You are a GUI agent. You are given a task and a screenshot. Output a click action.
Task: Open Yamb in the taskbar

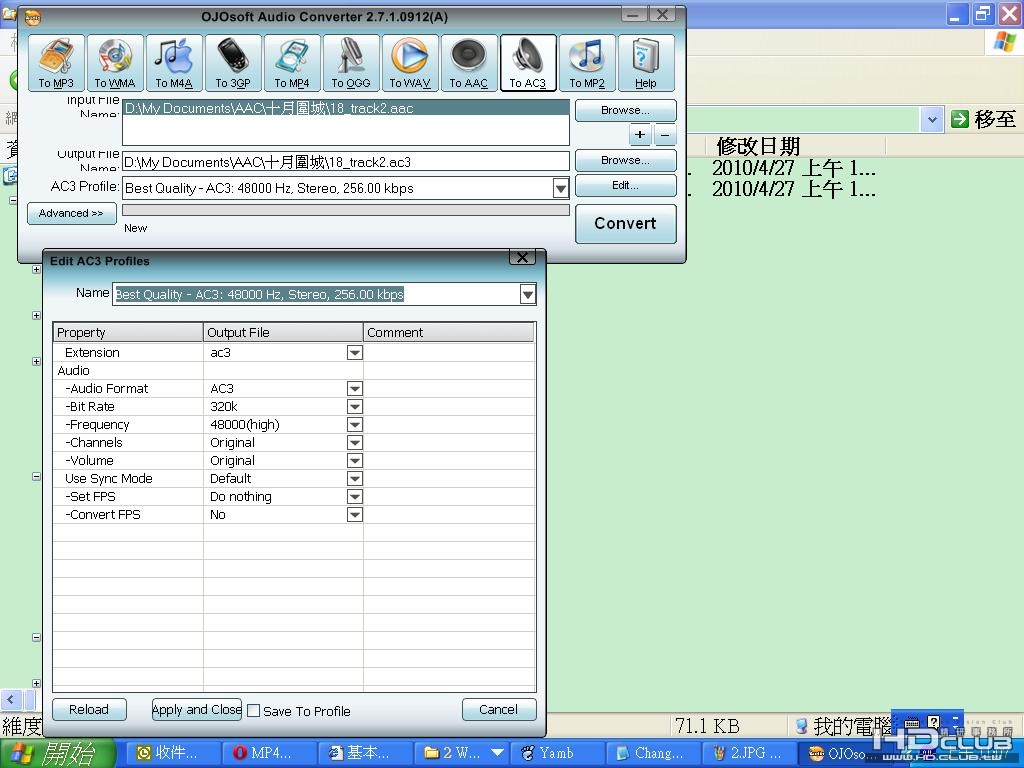tap(558, 753)
